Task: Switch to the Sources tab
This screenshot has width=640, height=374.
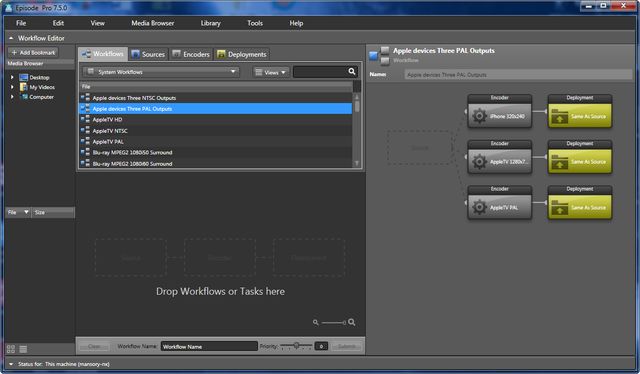Action: click(148, 54)
